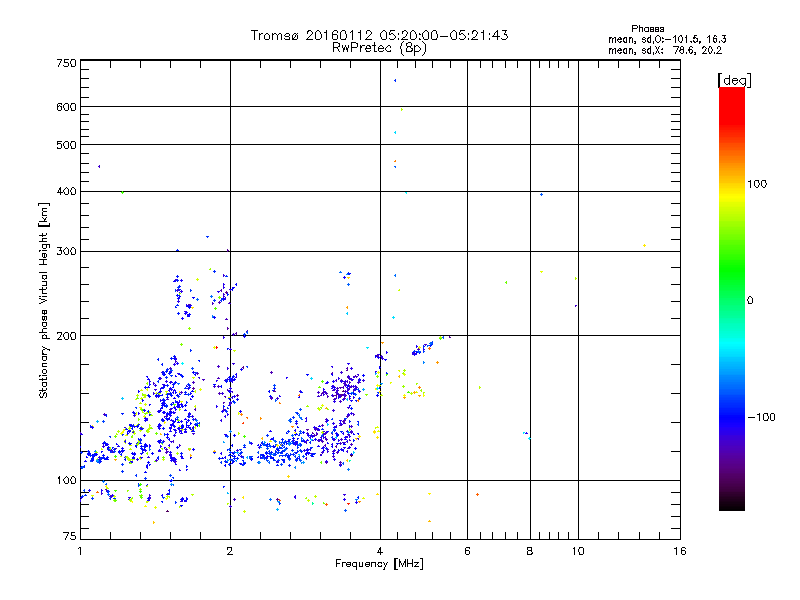Click the phase colorbar gradient
Image resolution: width=800 pixels, height=600 pixels.
point(732,298)
